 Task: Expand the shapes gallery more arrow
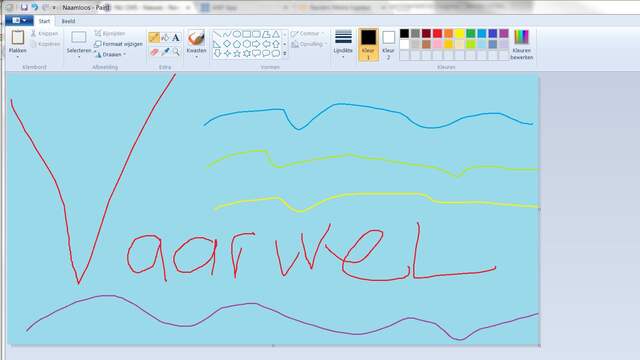pos(285,53)
